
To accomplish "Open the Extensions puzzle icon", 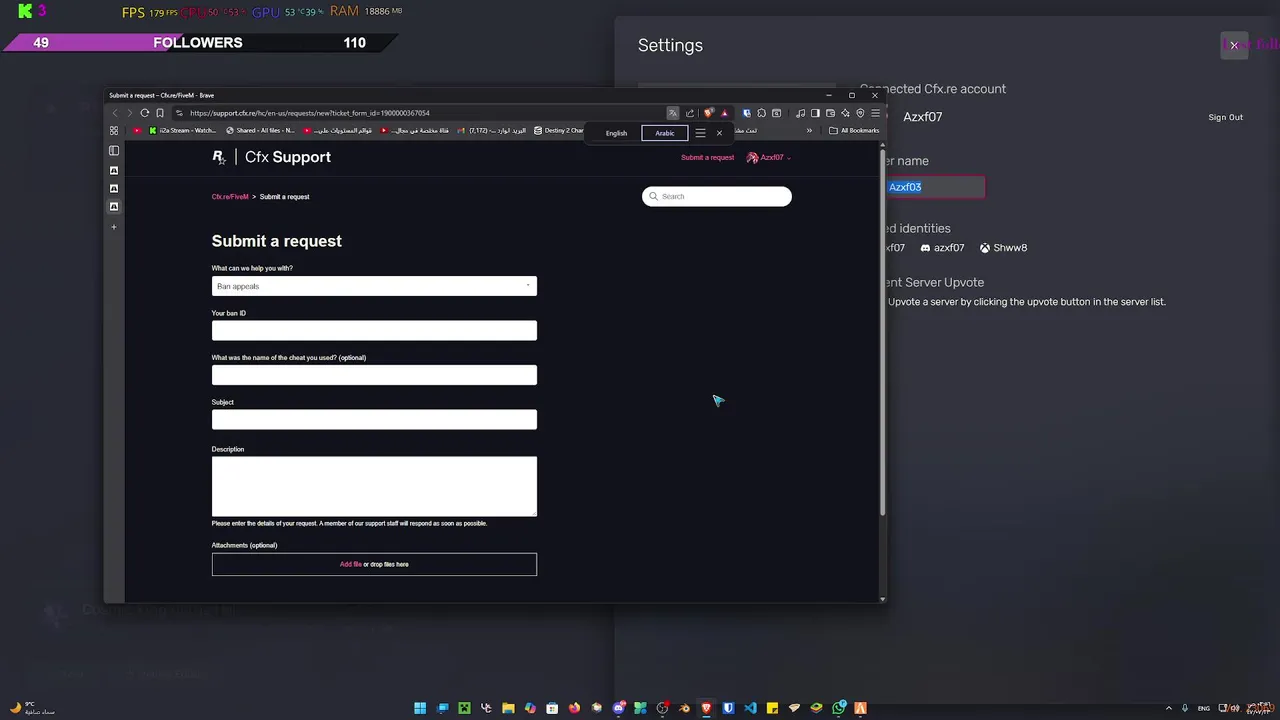I will click(761, 113).
